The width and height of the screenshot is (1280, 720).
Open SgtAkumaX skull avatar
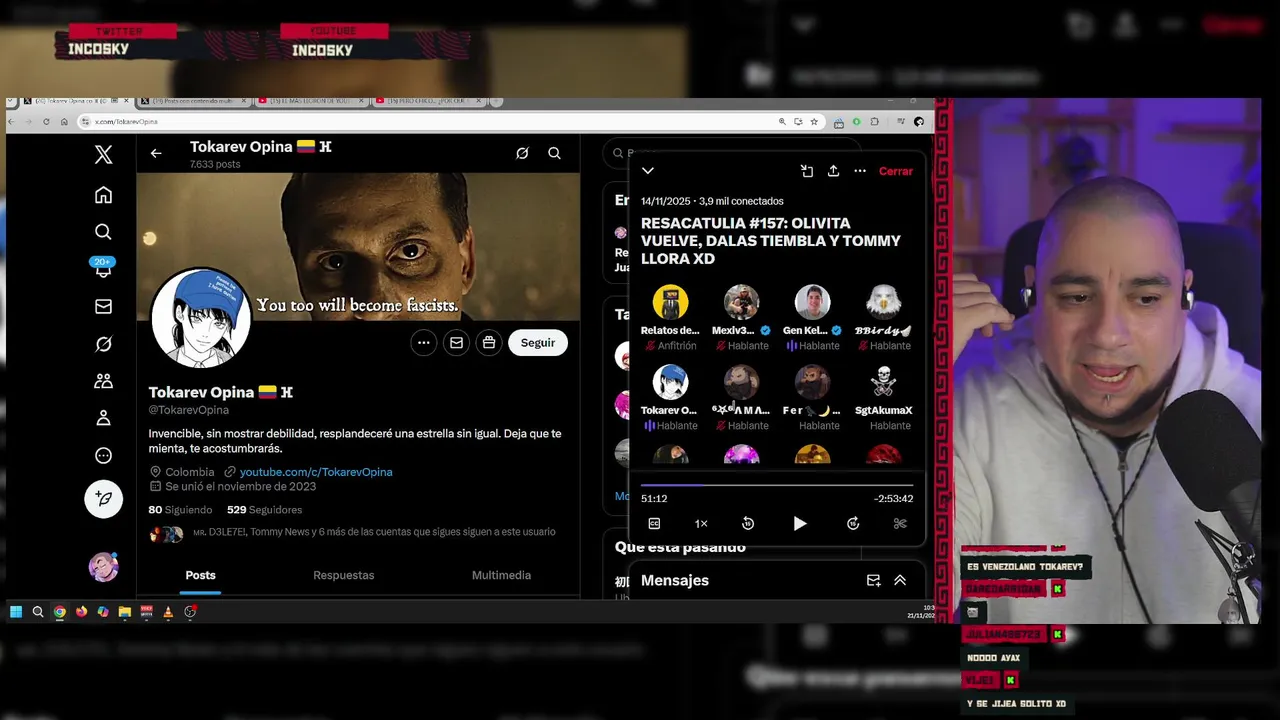point(883,382)
